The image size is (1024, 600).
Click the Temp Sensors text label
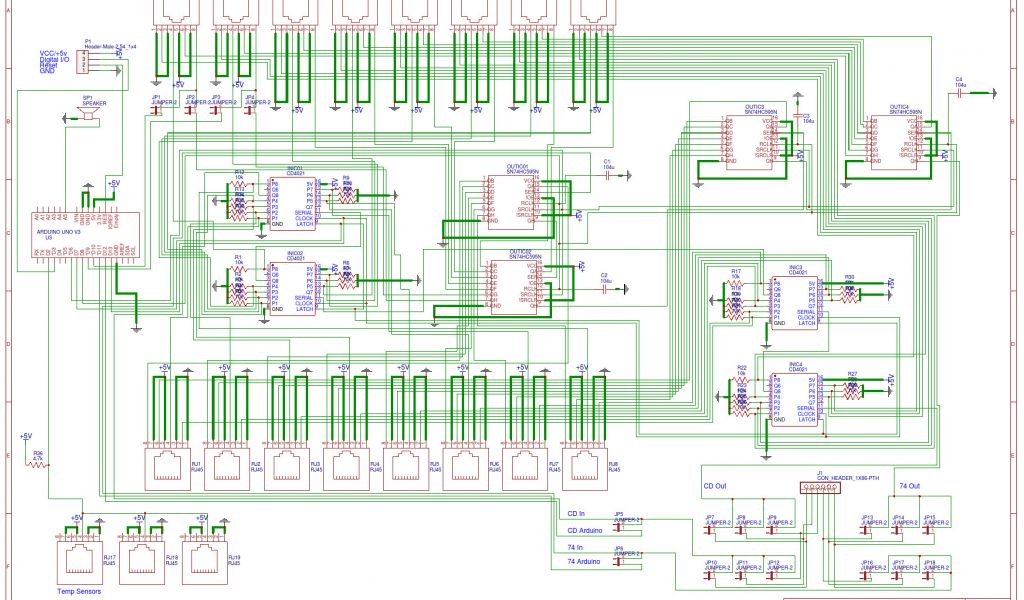point(78,591)
